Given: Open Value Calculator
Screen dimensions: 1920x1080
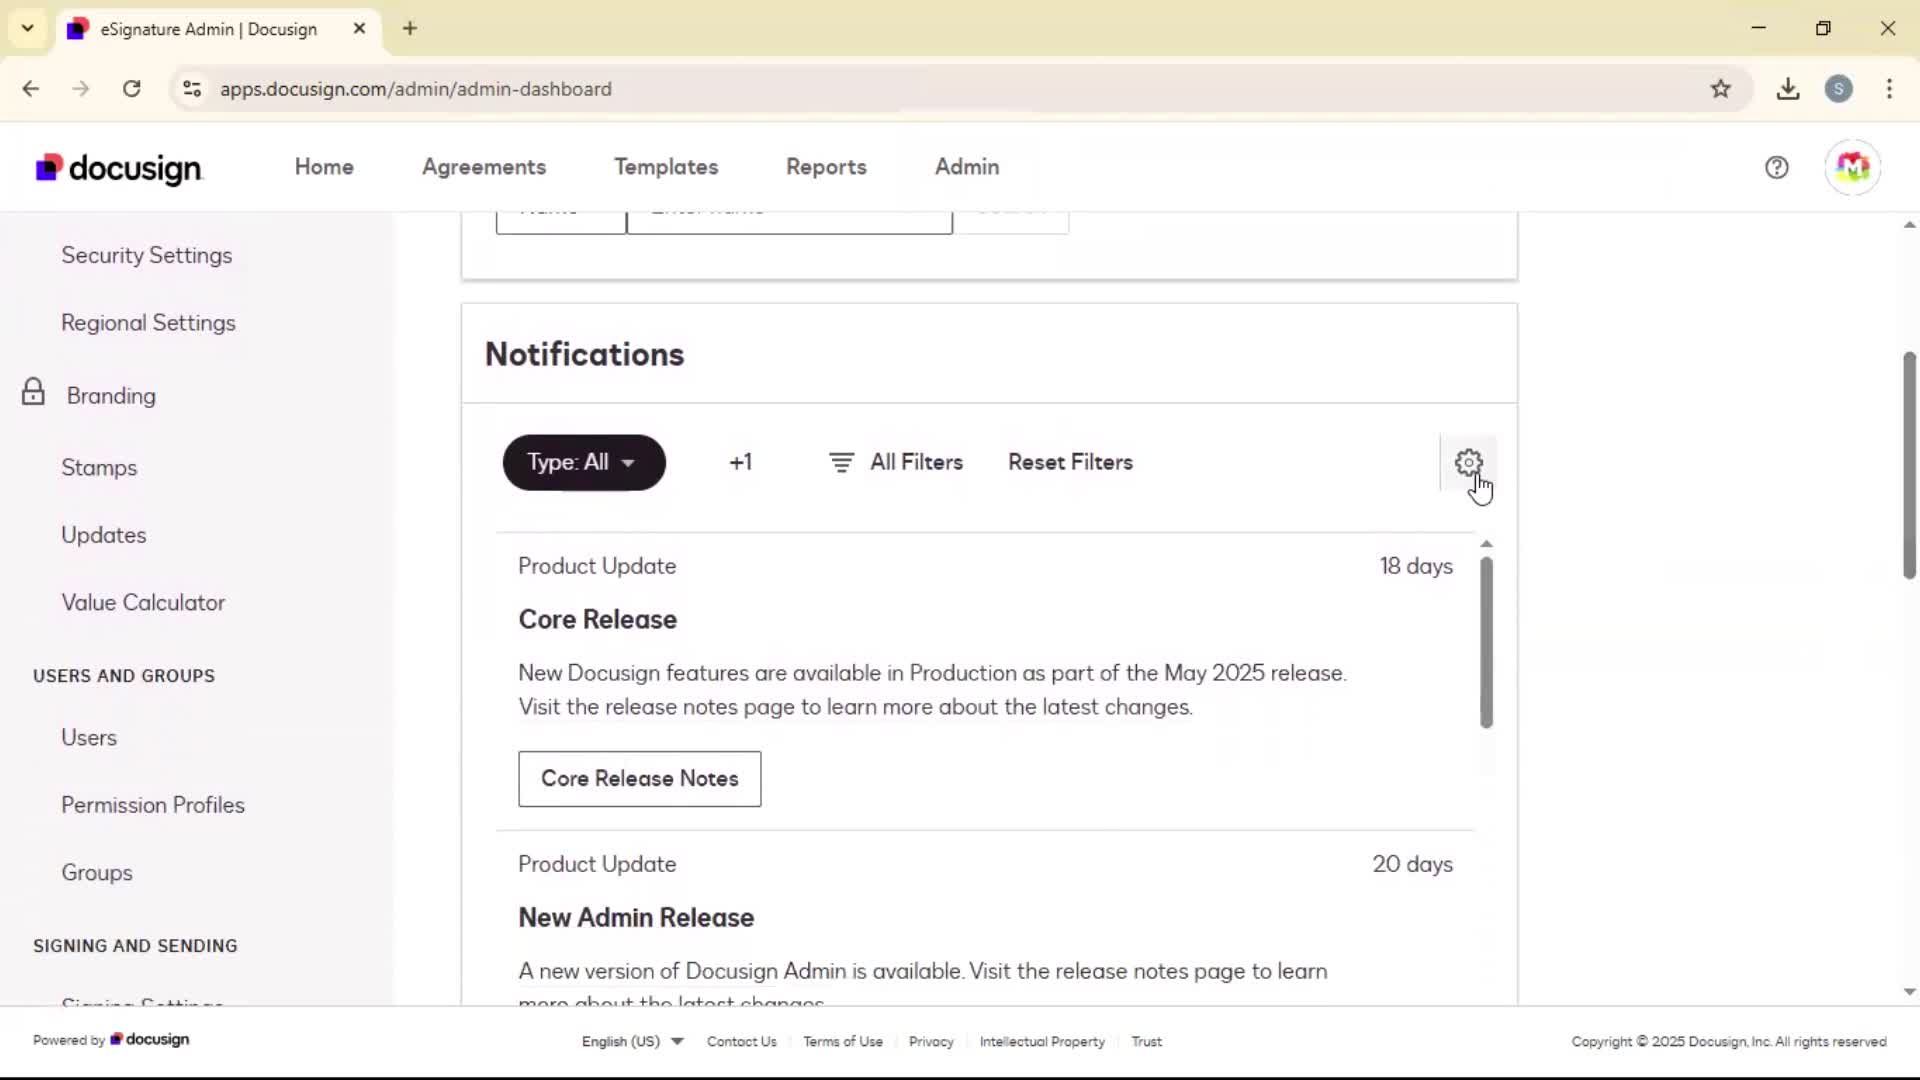Looking at the screenshot, I should coord(143,603).
